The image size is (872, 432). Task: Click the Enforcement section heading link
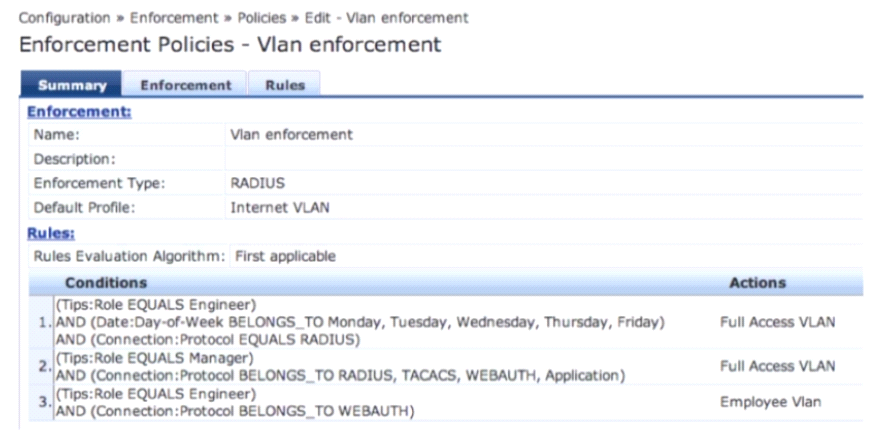click(x=79, y=112)
